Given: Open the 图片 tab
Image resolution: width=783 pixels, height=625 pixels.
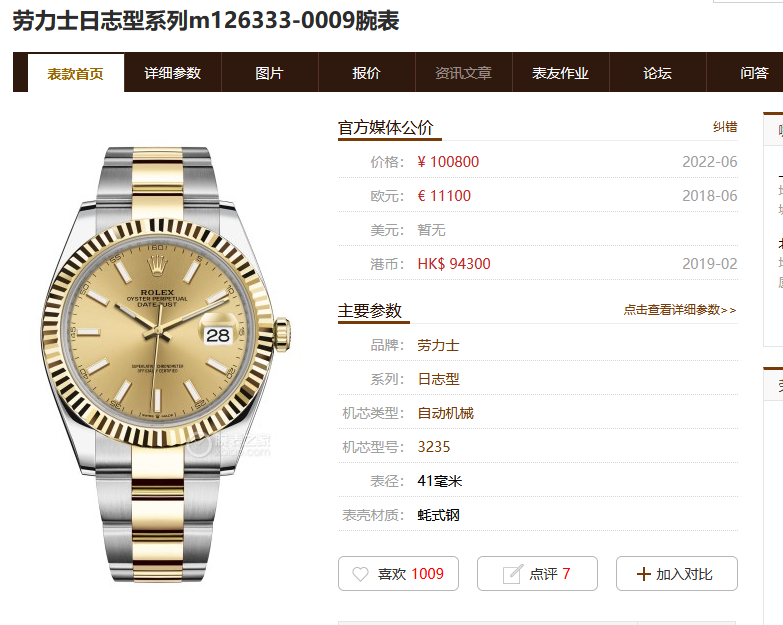Looking at the screenshot, I should pyautogui.click(x=269, y=73).
